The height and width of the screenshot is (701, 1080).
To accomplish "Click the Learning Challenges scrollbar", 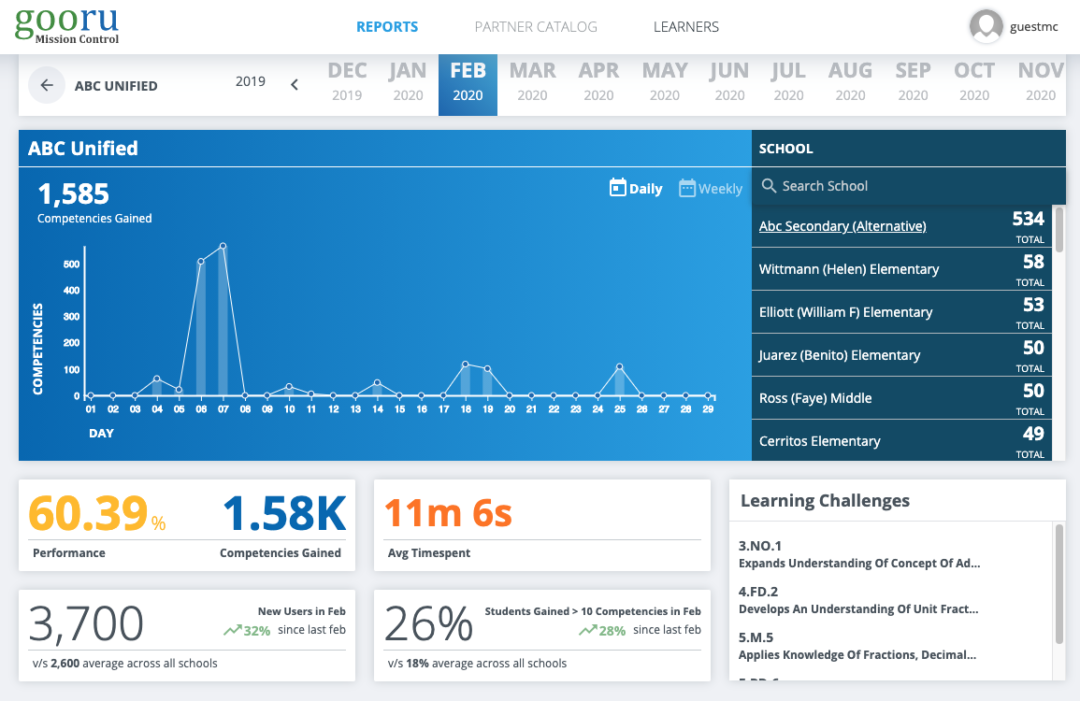I will click(1059, 584).
